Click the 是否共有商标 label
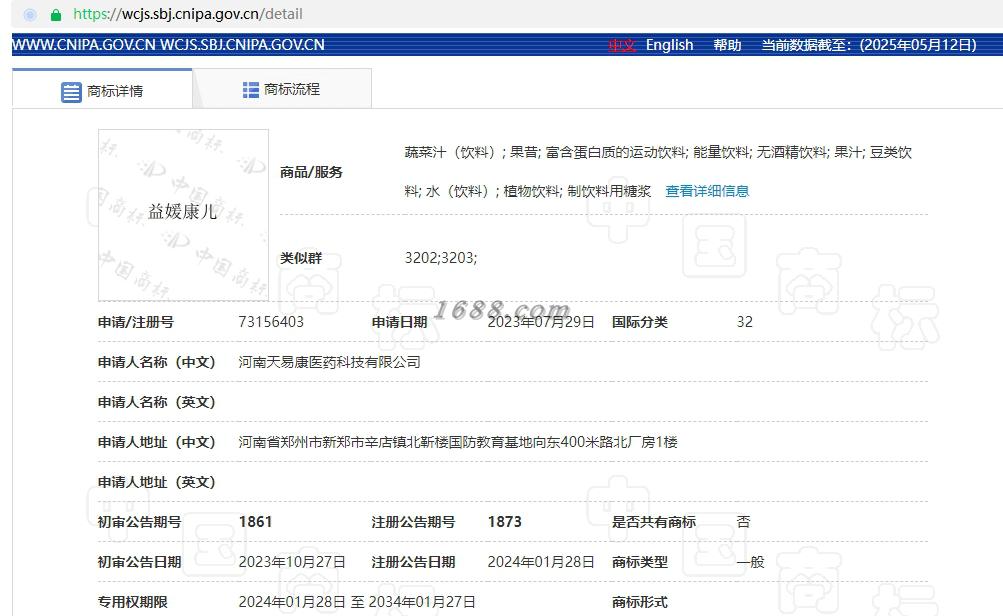 (x=654, y=522)
